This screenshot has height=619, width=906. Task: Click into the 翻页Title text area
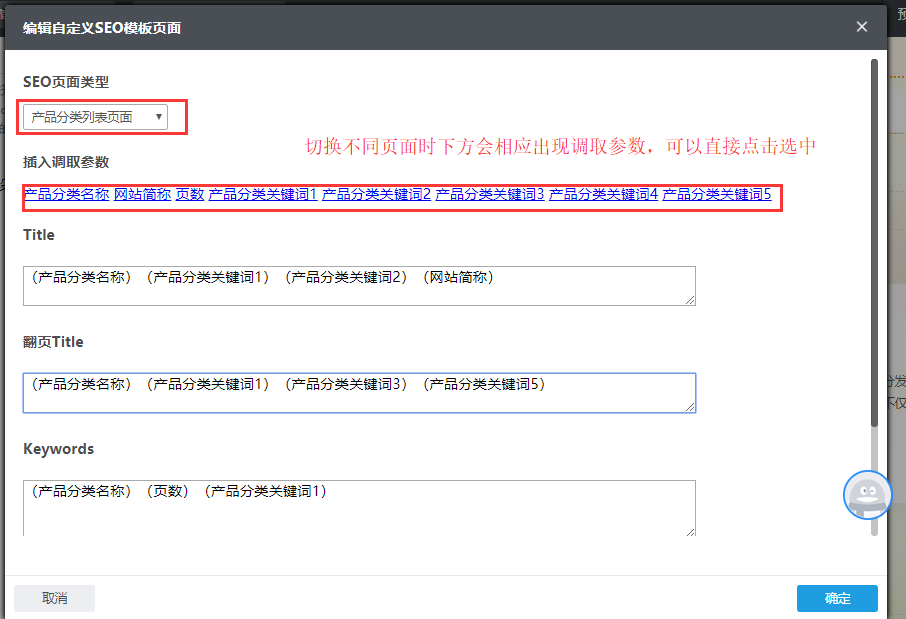[x=358, y=392]
